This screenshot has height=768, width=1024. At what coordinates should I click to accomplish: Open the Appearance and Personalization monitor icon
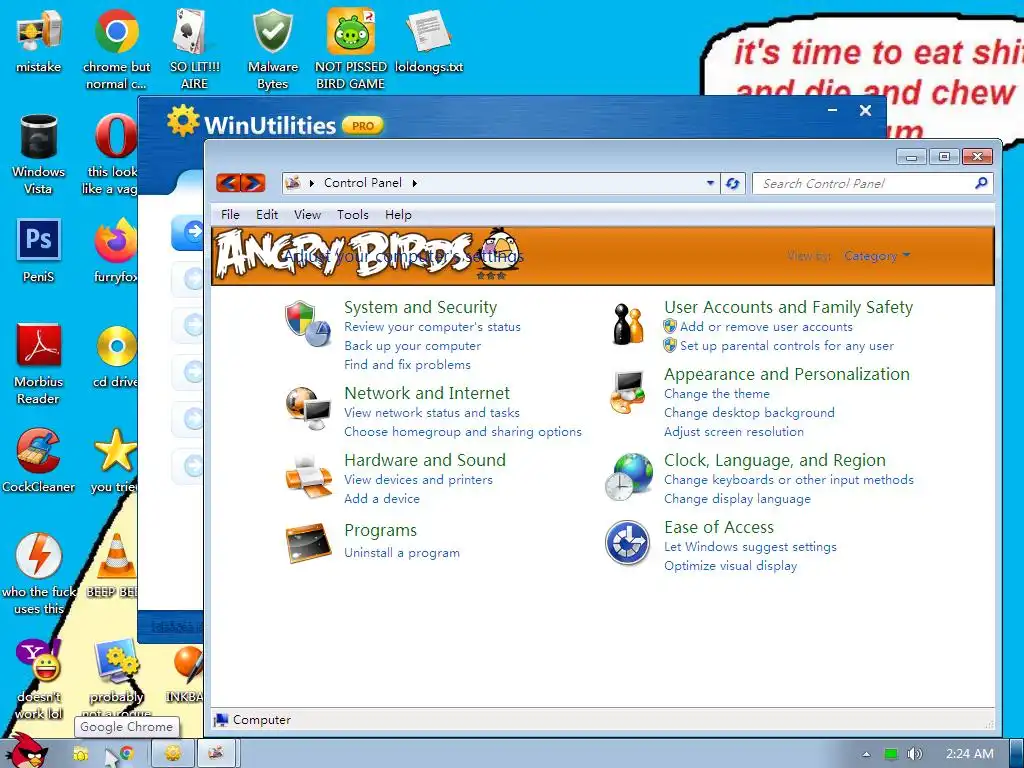click(x=628, y=392)
